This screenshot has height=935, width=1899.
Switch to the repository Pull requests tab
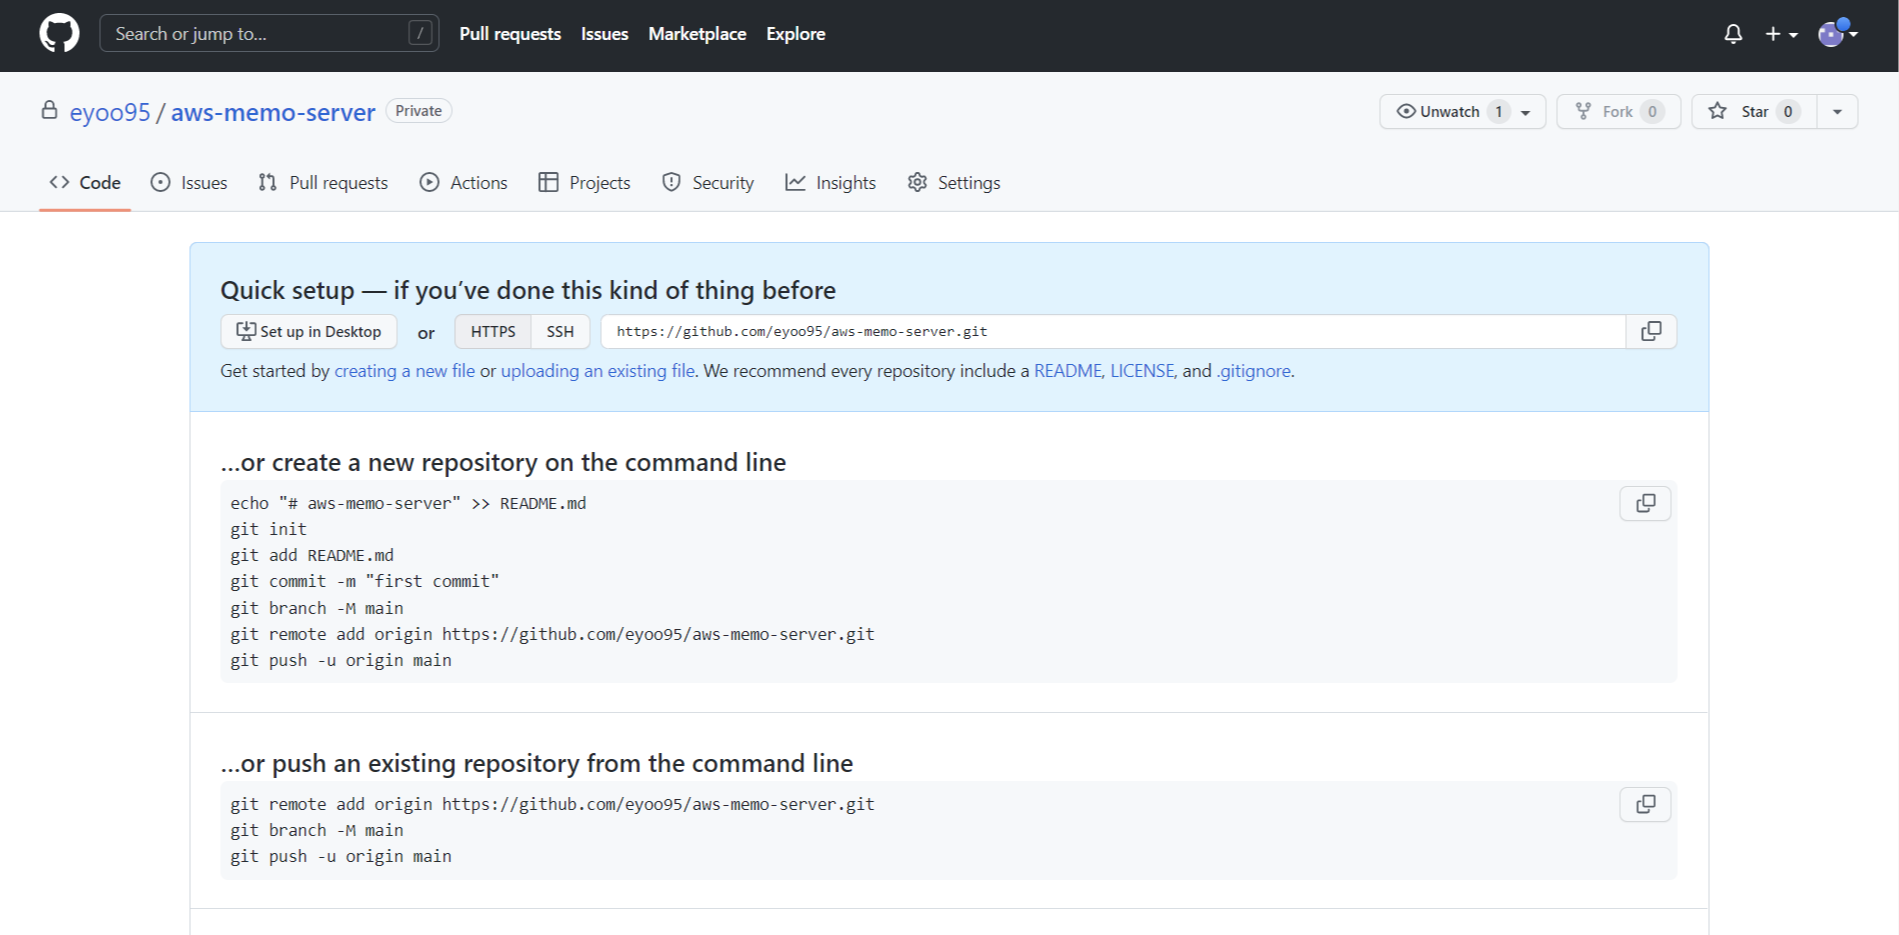coord(323,183)
